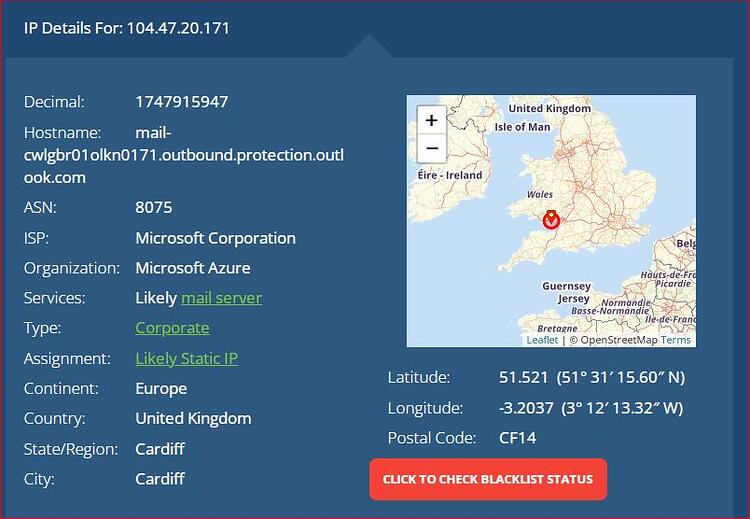Zoom in on the map
This screenshot has width=750, height=519.
tap(431, 120)
